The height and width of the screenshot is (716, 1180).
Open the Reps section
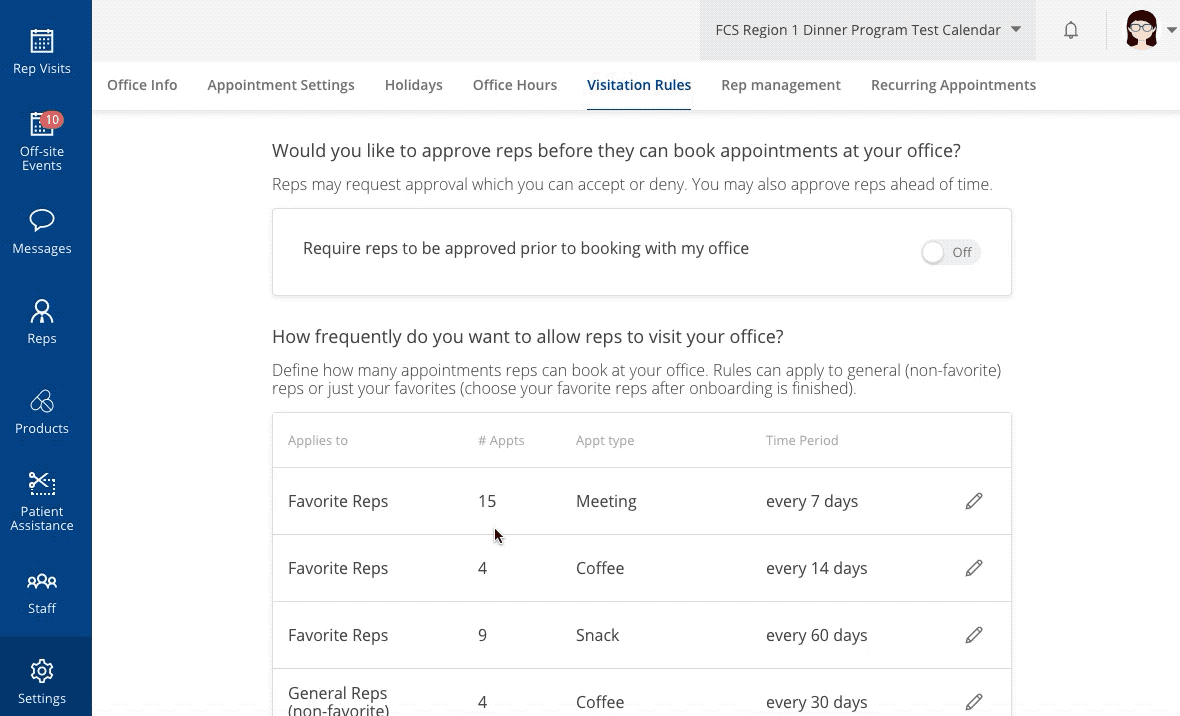pos(42,321)
